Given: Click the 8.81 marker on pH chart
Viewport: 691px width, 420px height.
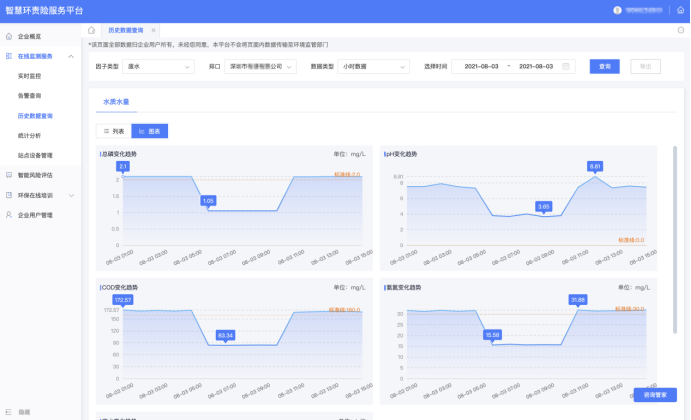Looking at the screenshot, I should pos(595,167).
